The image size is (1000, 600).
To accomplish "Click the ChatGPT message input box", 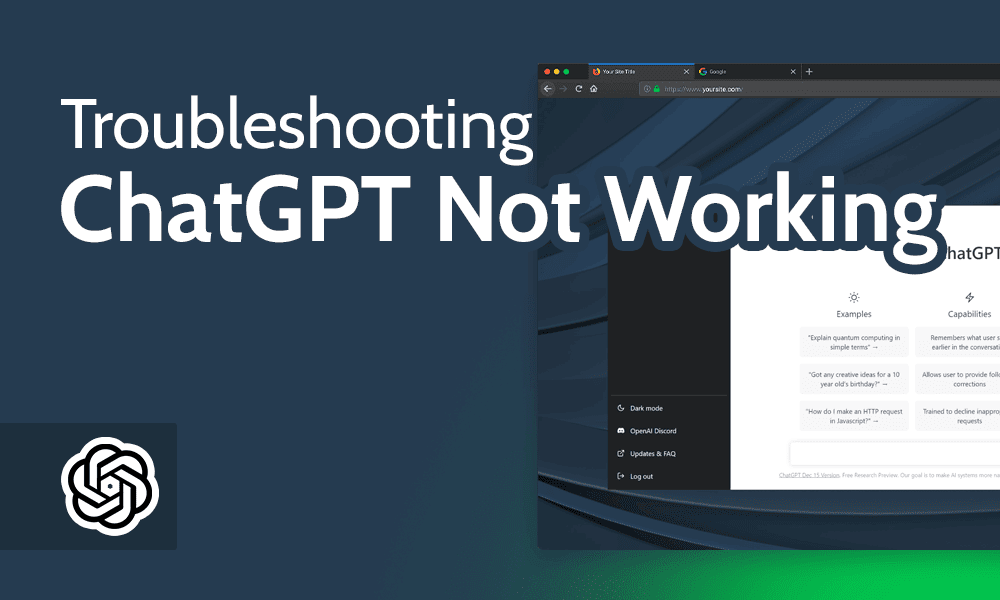I will 900,452.
